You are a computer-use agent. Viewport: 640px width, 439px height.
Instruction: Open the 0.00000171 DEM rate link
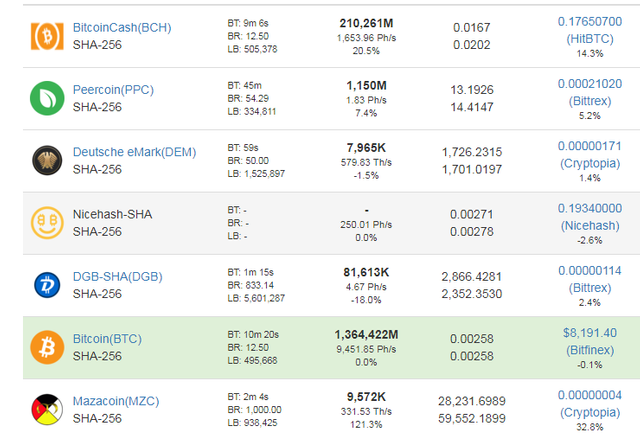pos(590,146)
